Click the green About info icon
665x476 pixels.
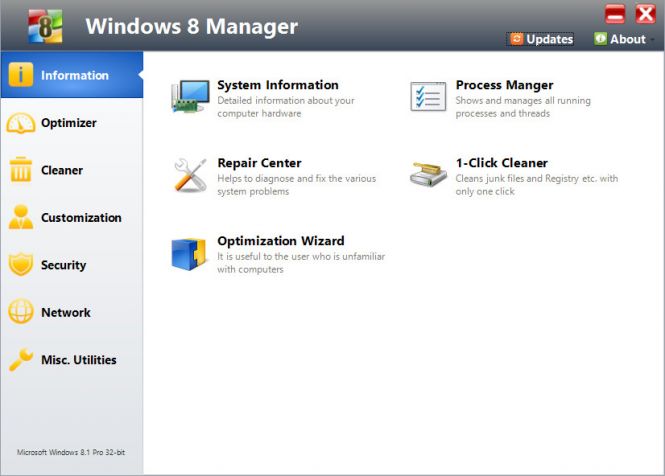coord(600,39)
